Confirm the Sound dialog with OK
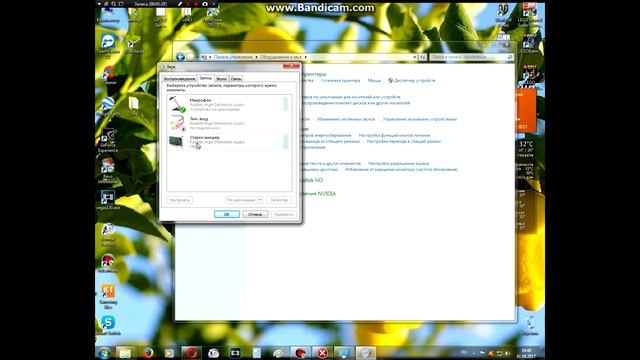Screen dimensions: 640x360 (227, 214)
